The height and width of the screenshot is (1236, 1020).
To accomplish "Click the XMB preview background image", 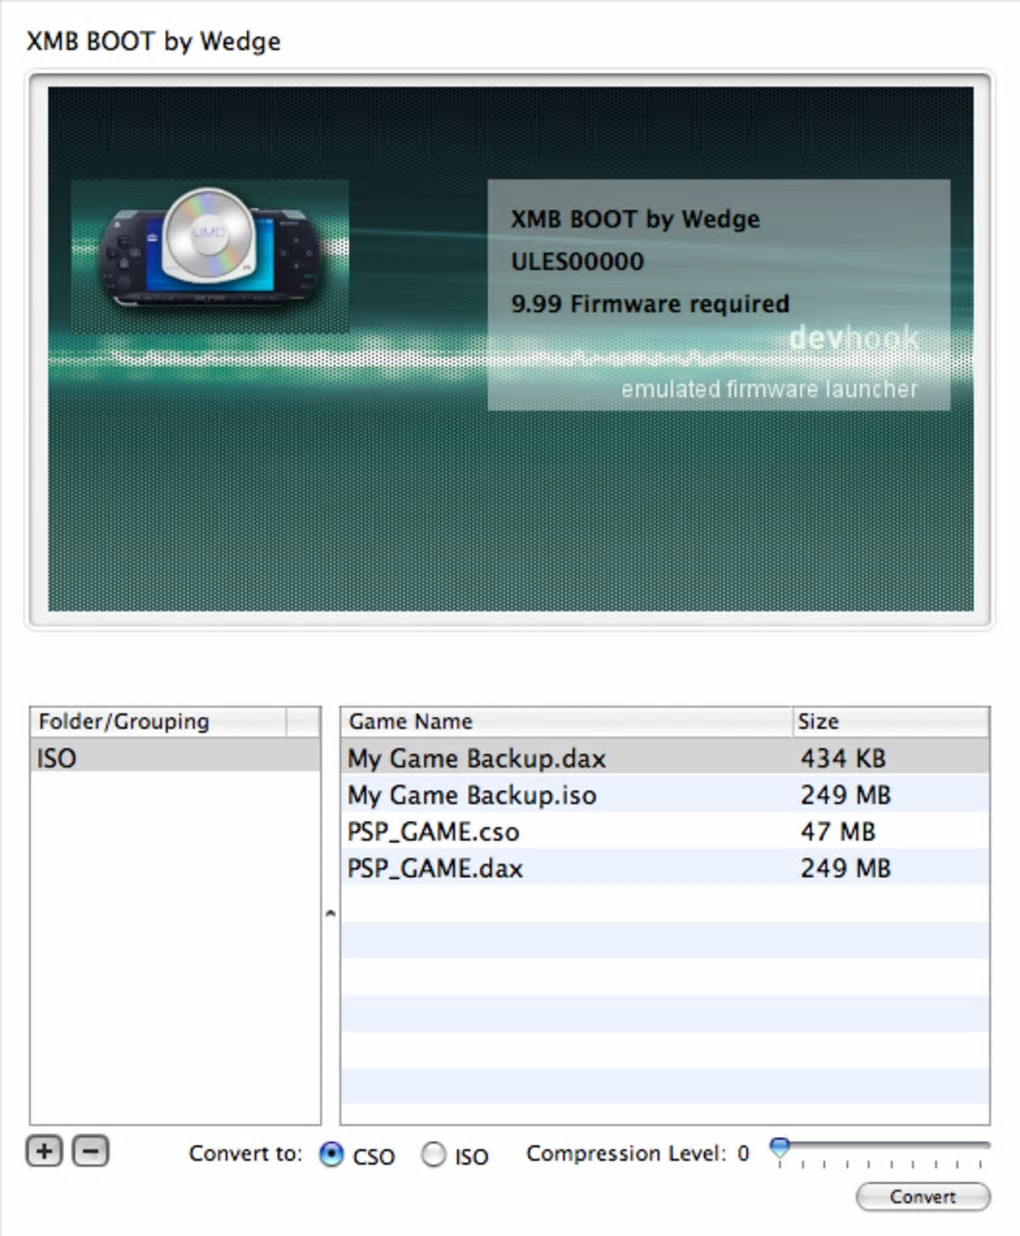I will coord(511,348).
